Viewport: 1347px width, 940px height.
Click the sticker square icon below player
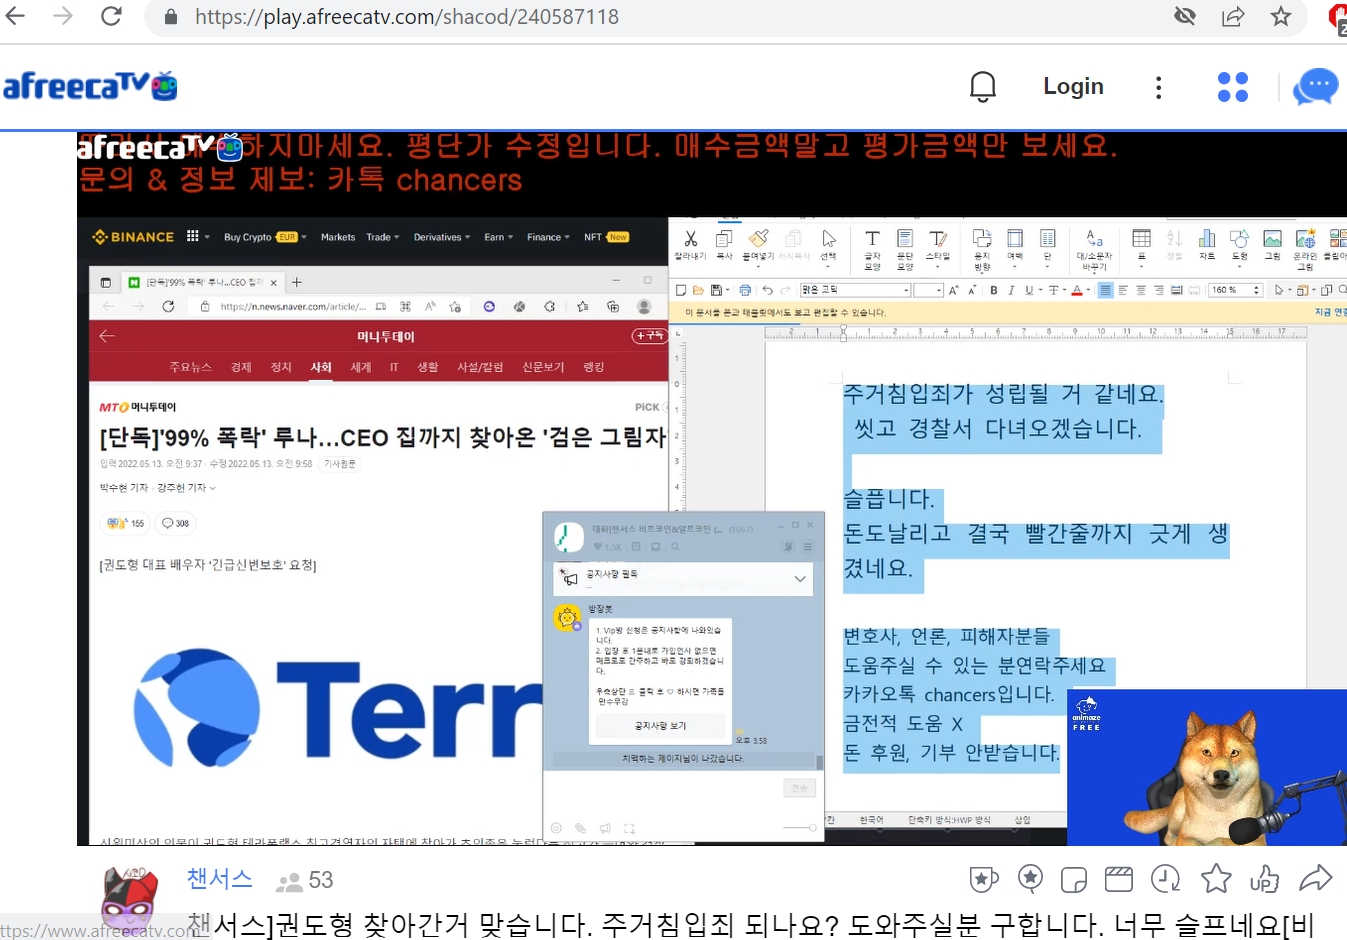[x=1073, y=879]
